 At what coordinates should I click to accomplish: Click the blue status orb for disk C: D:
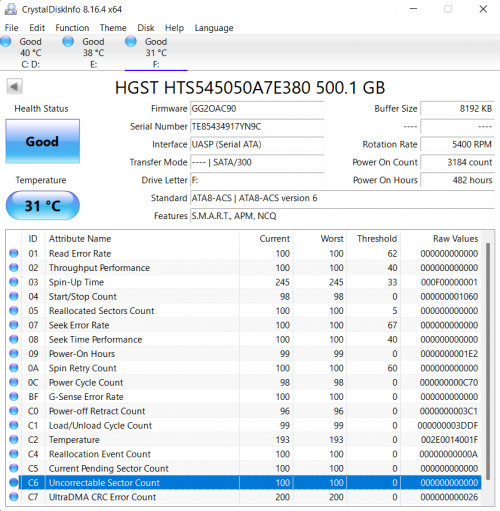click(x=6, y=41)
